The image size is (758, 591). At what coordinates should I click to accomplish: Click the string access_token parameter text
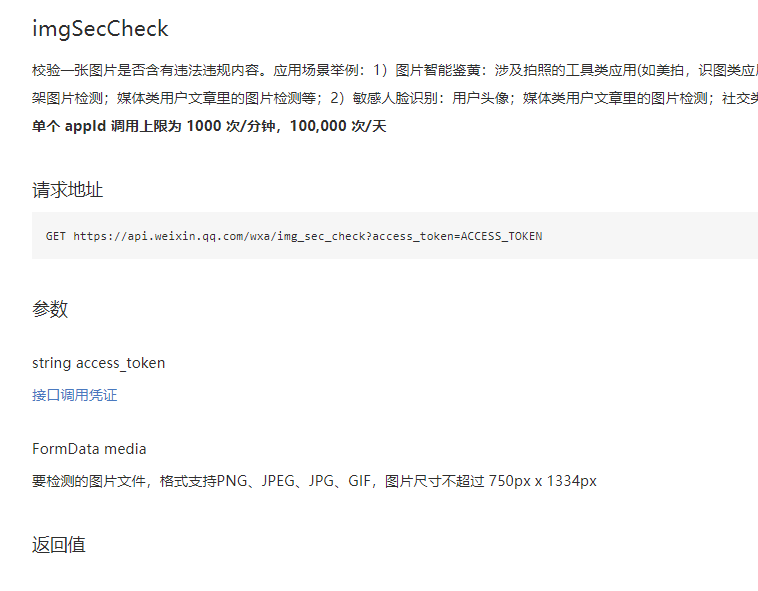(99, 363)
